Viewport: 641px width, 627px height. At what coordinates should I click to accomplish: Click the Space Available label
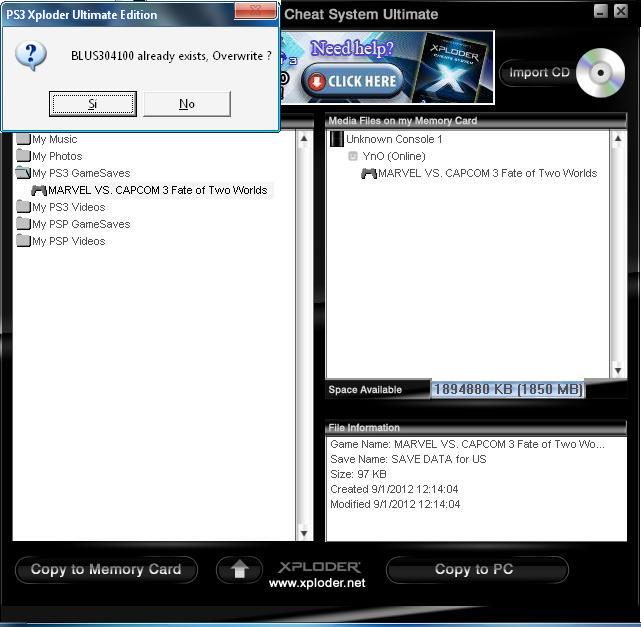click(365, 390)
